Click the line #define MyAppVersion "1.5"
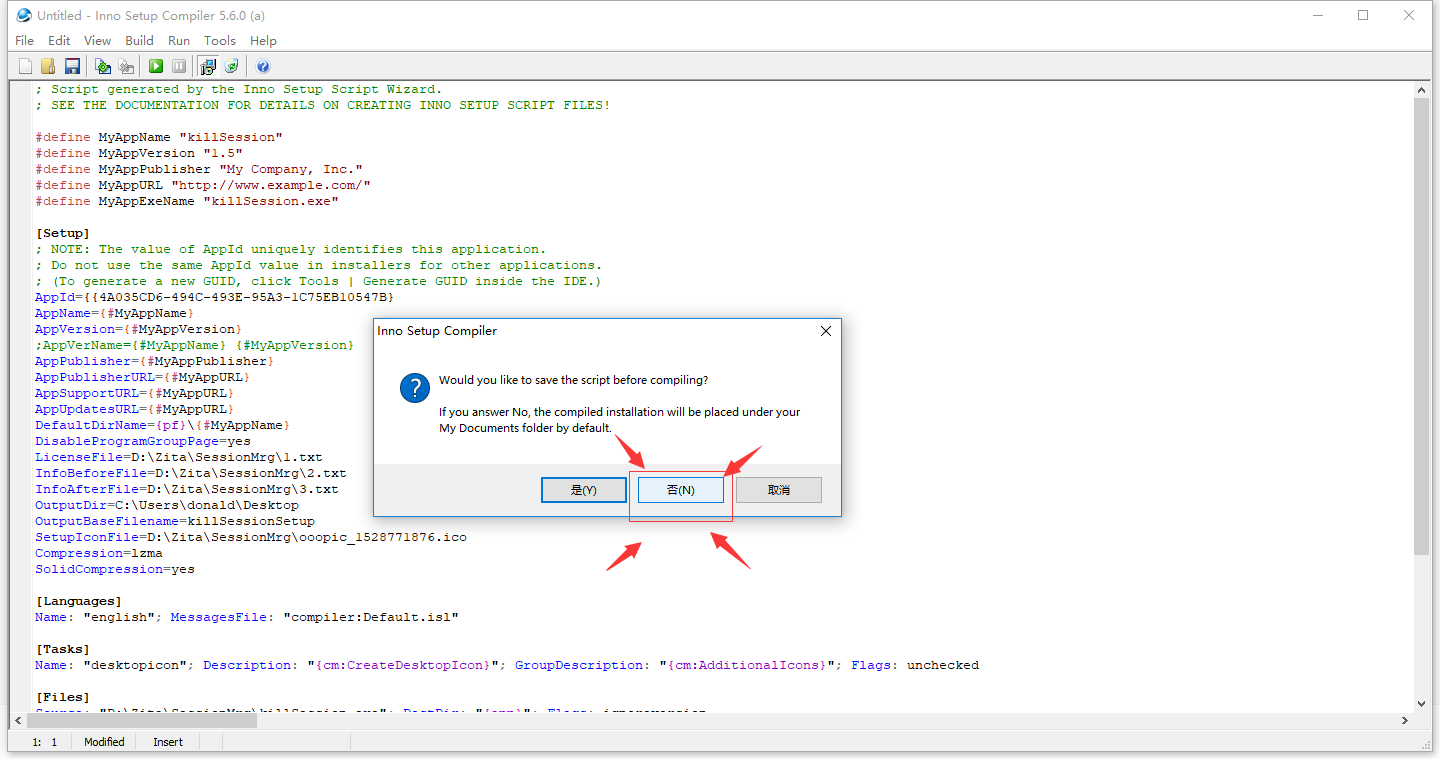This screenshot has height=759, width=1440. 139,153
